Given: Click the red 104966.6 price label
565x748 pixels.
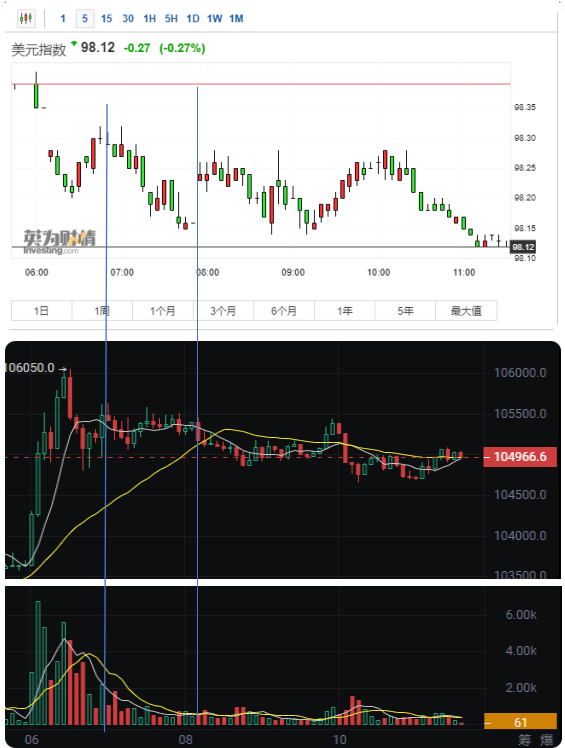Looking at the screenshot, I should tap(520, 457).
